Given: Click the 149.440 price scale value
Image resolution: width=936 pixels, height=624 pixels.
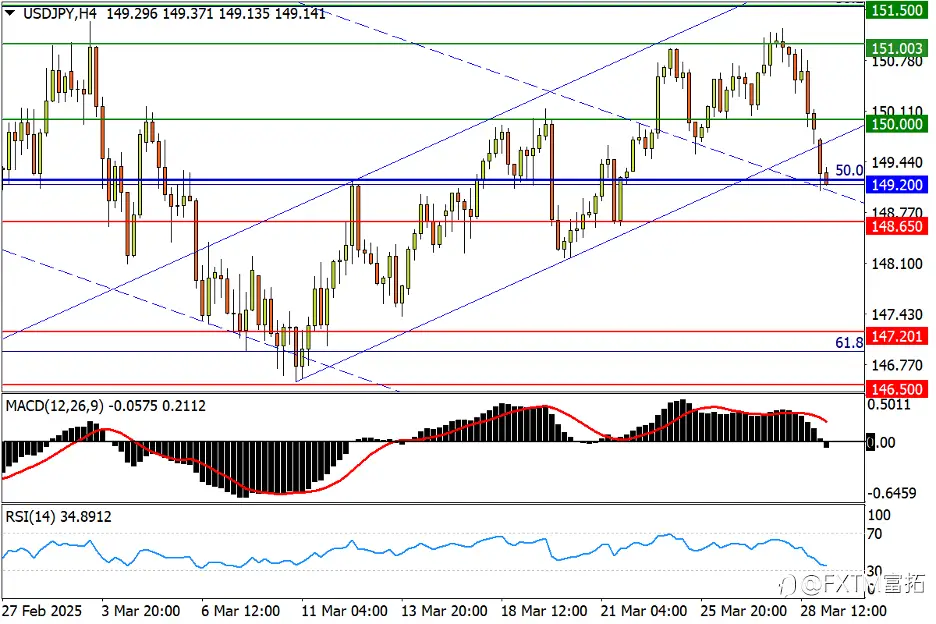Looking at the screenshot, I should pyautogui.click(x=897, y=162).
